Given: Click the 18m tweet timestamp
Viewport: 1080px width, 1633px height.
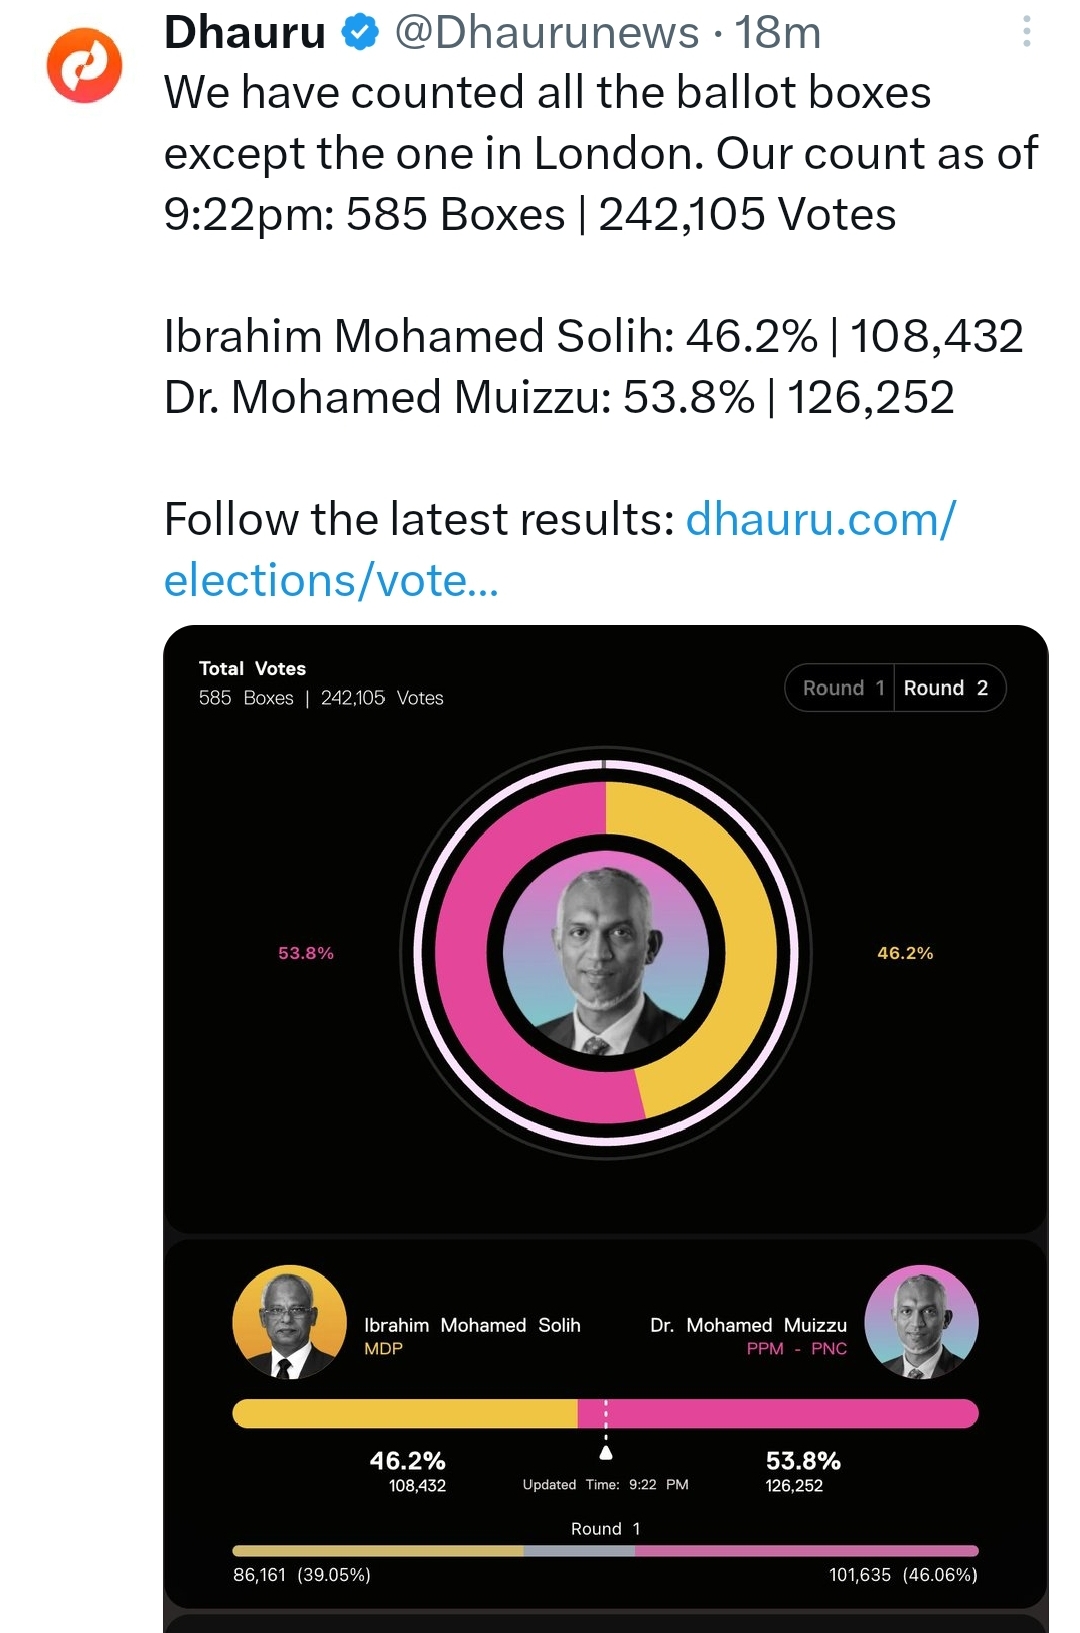Looking at the screenshot, I should (x=778, y=32).
